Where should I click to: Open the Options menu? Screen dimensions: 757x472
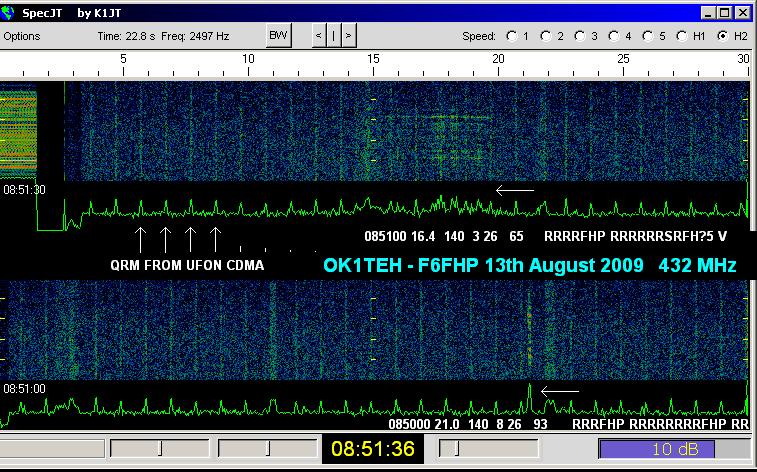point(22,36)
